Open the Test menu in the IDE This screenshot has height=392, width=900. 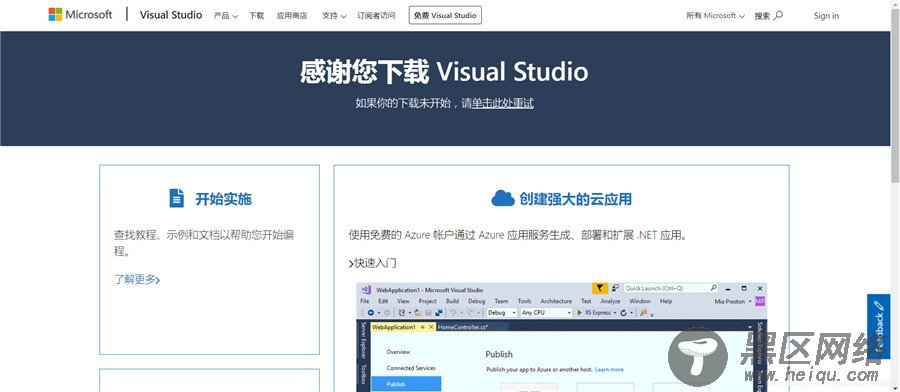pyautogui.click(x=586, y=301)
